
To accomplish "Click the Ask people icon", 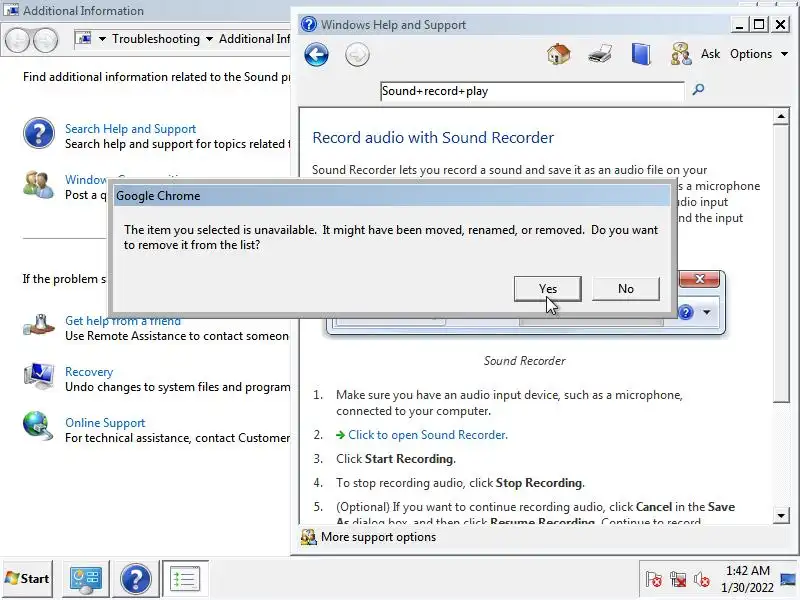I will [x=681, y=54].
